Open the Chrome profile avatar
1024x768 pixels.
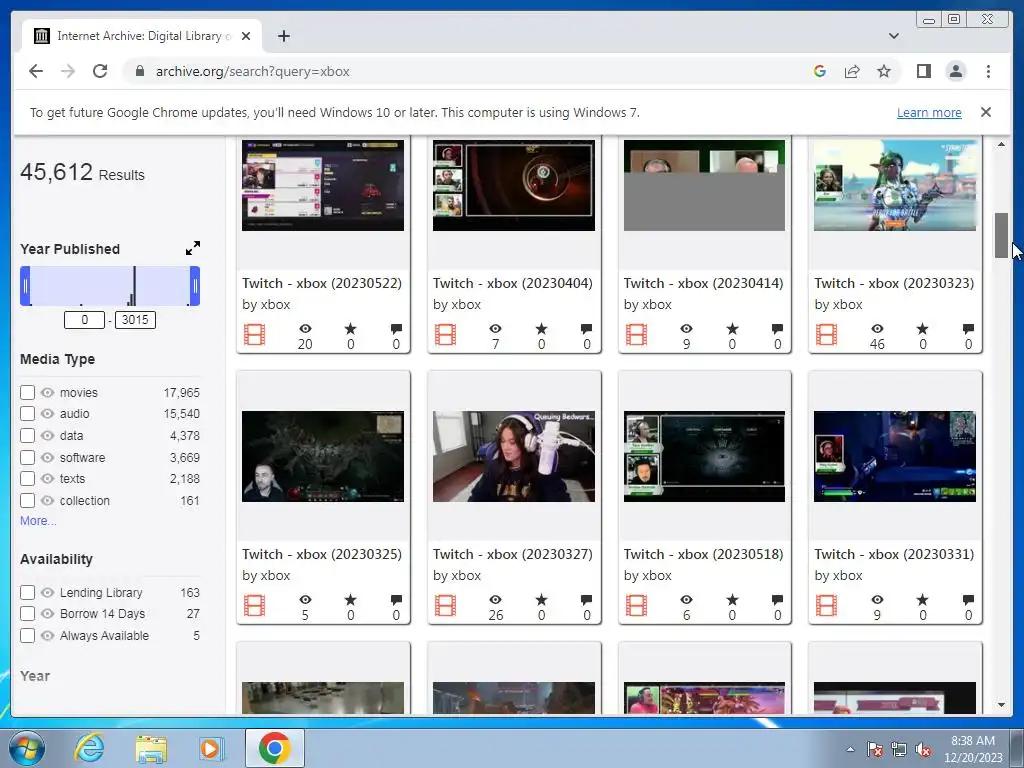pos(956,71)
